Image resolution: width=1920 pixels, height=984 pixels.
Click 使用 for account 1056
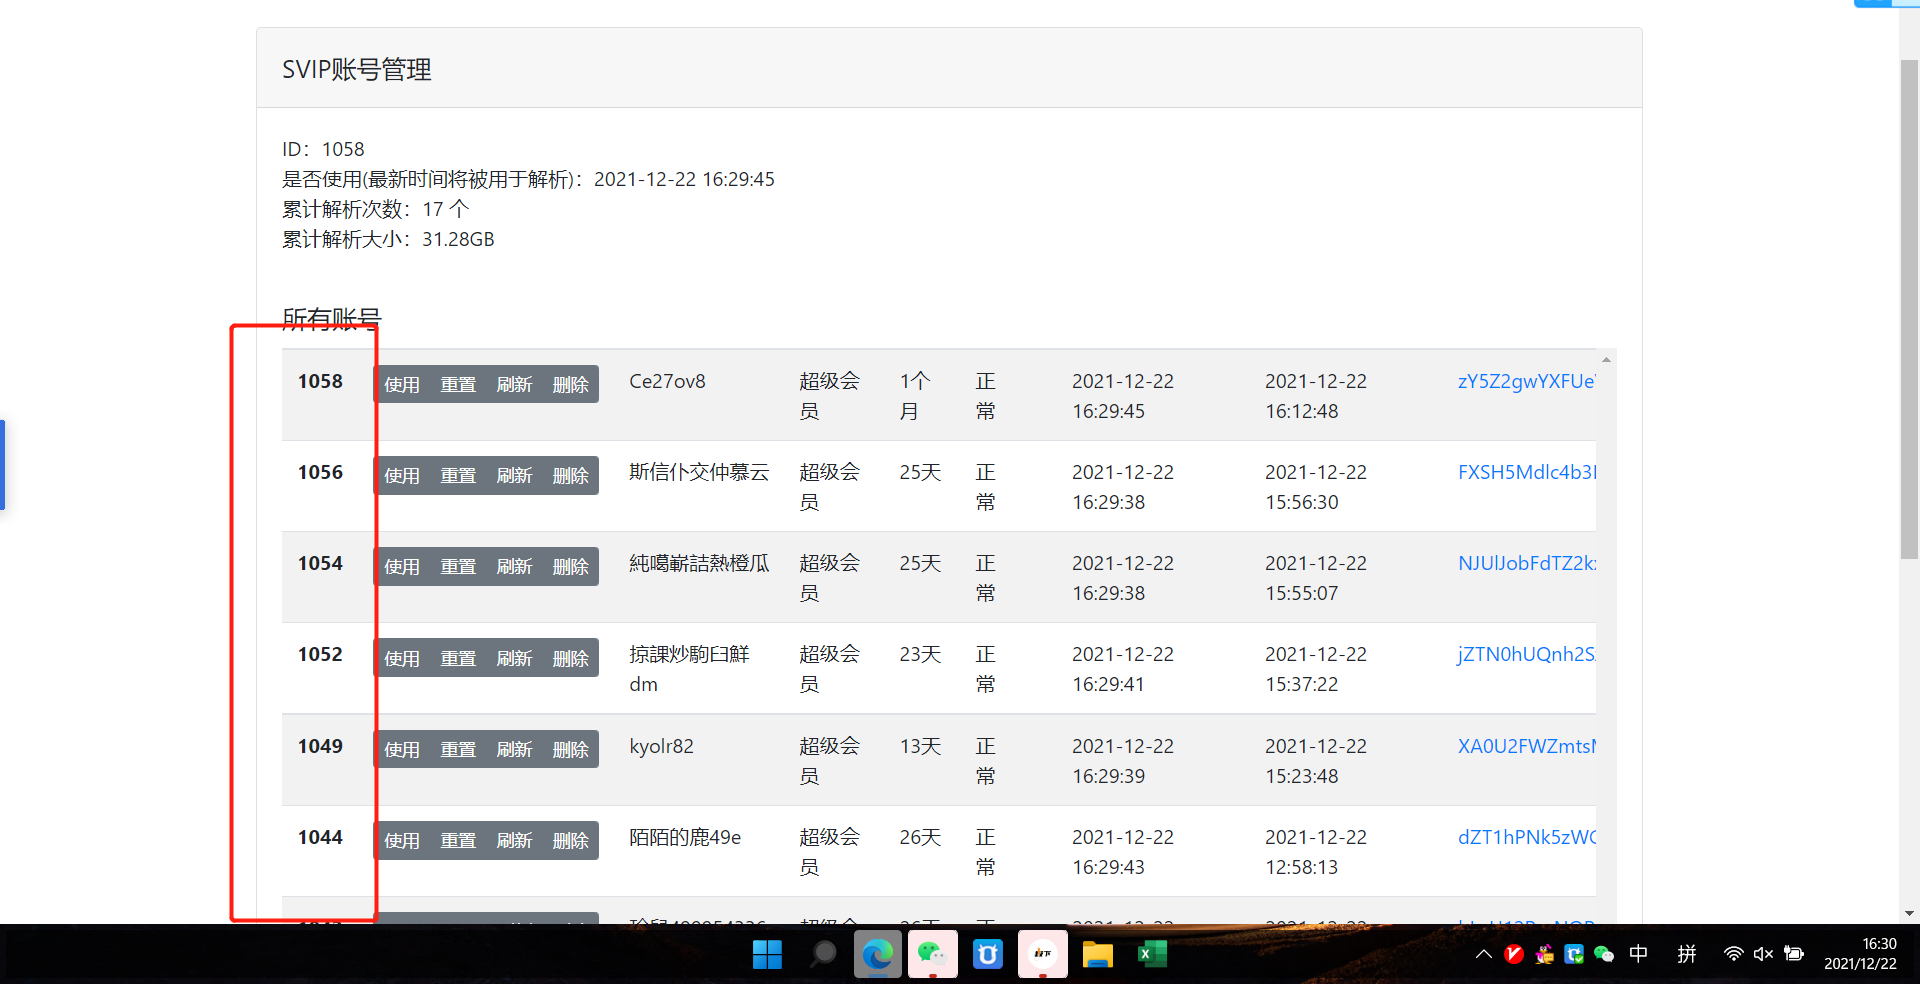click(x=402, y=475)
